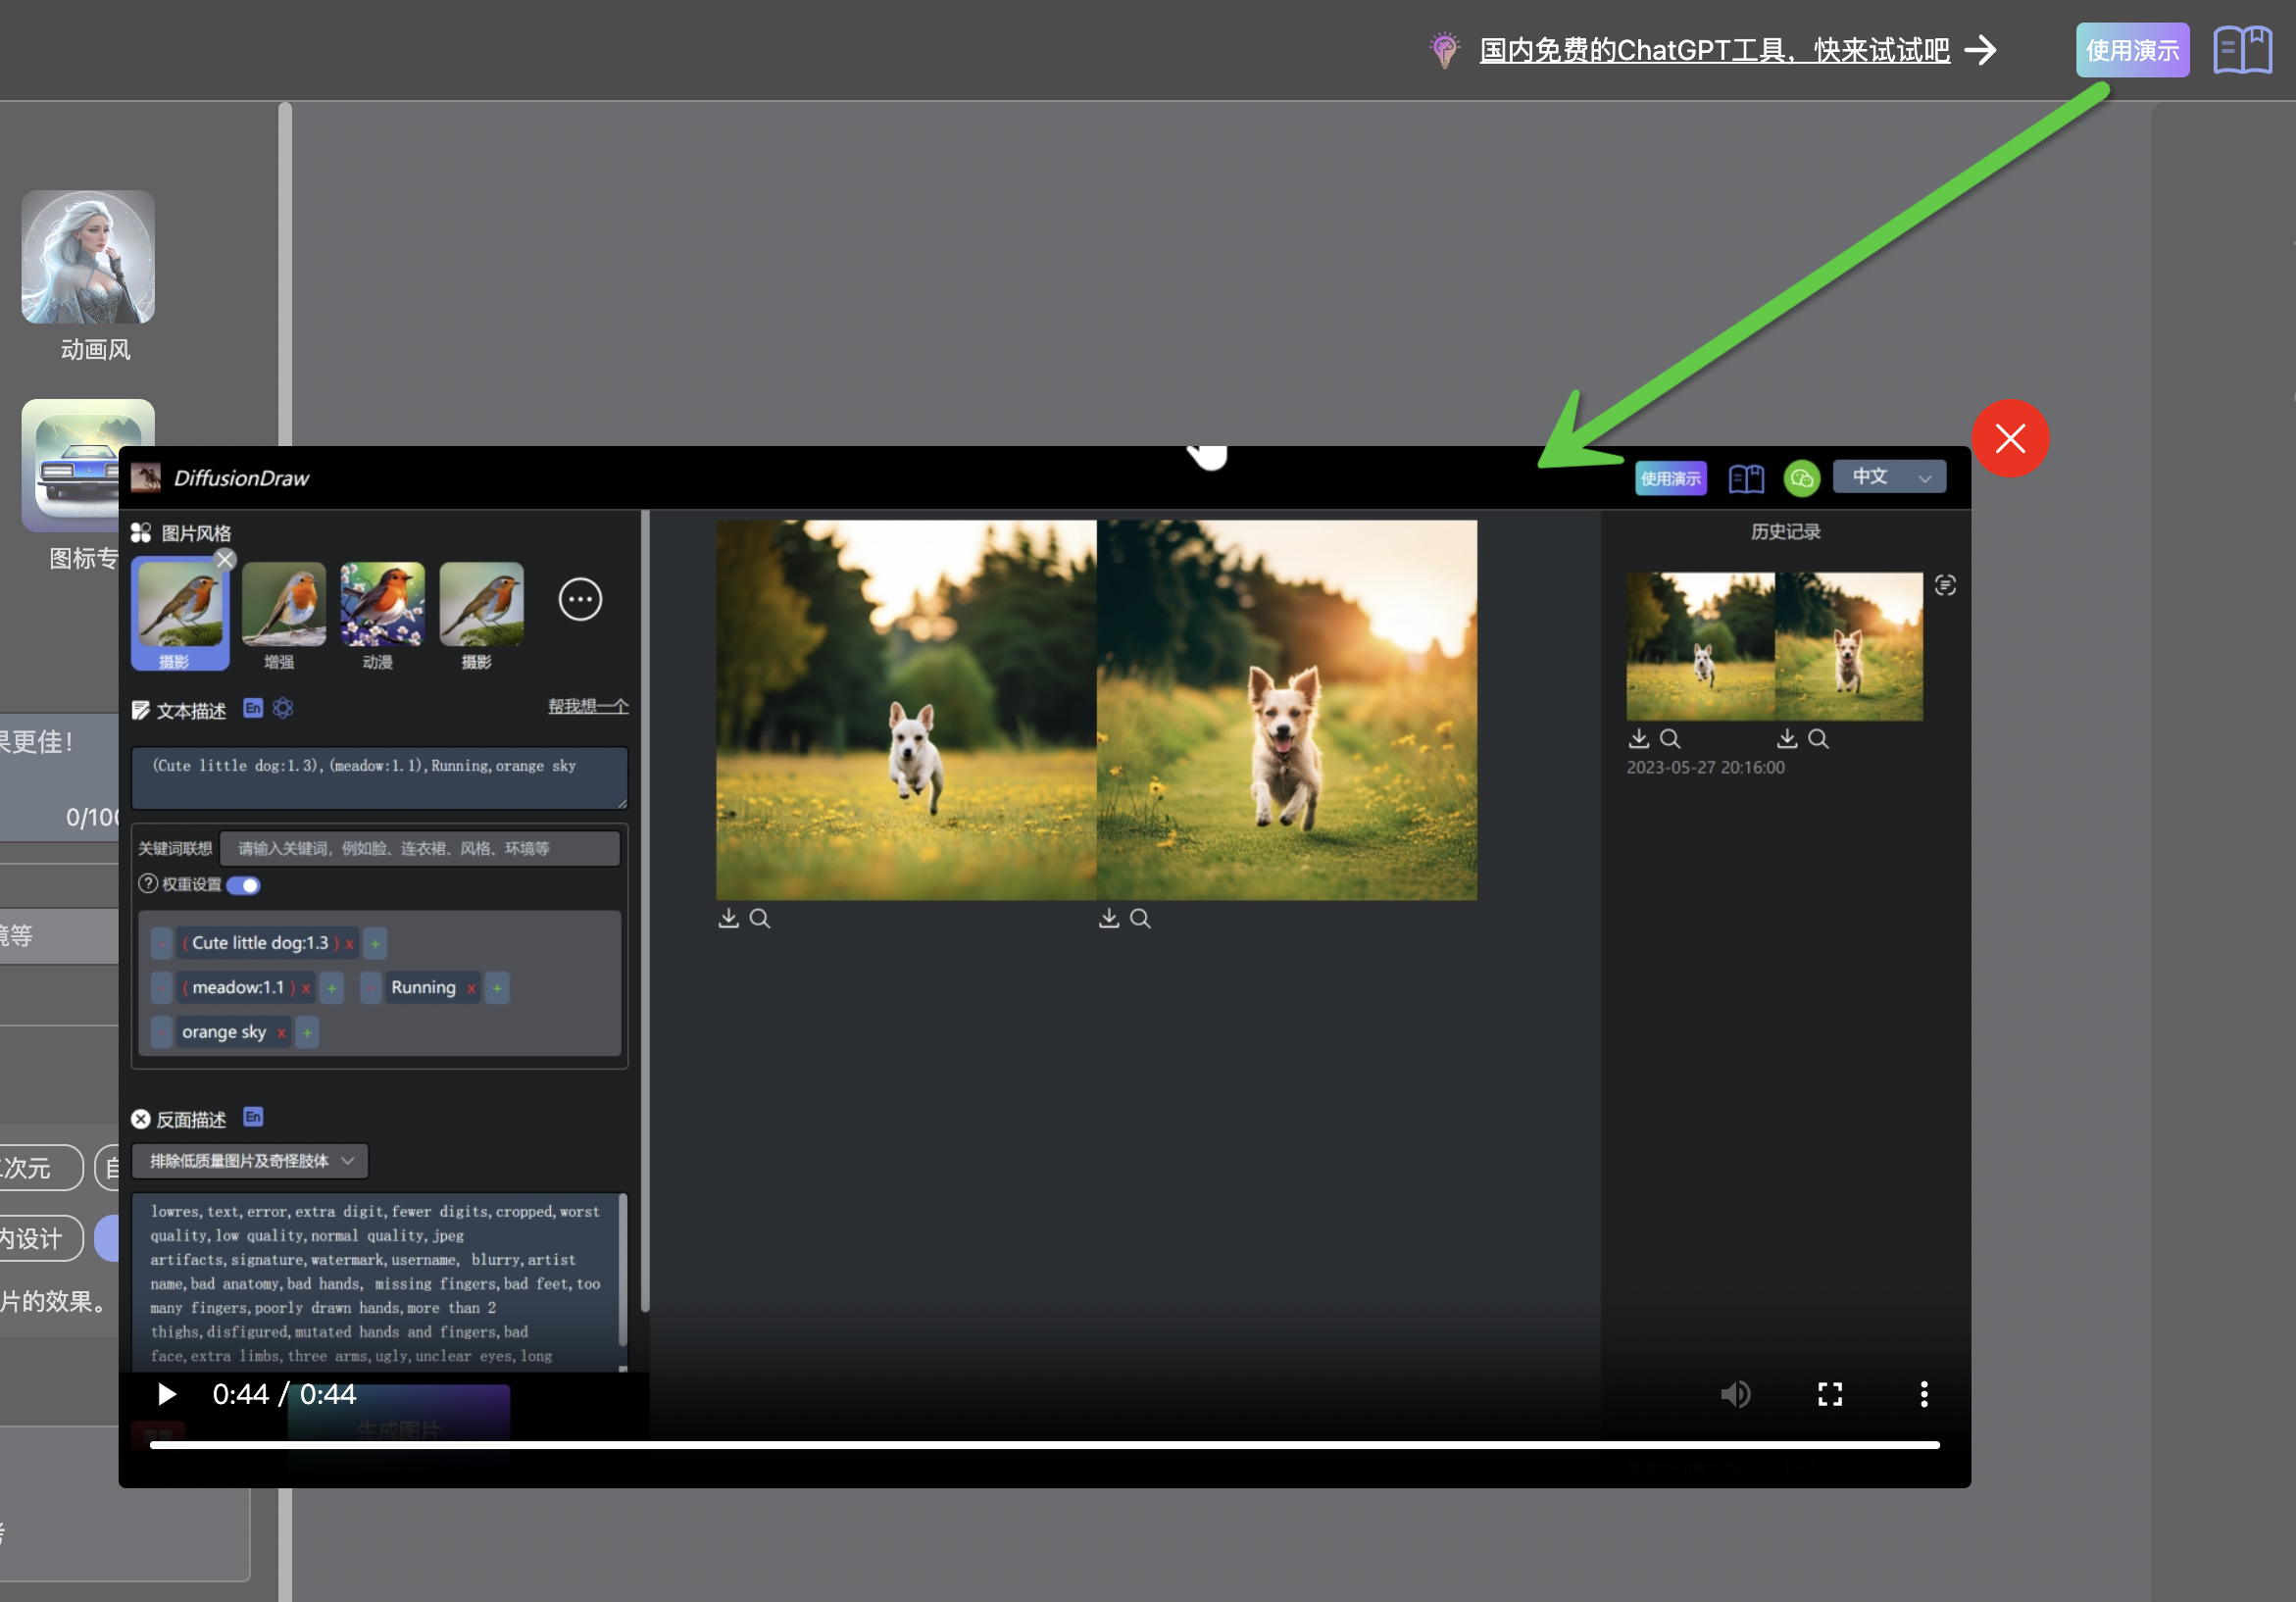
Task: Close the demo video with red X
Action: pos(2010,438)
